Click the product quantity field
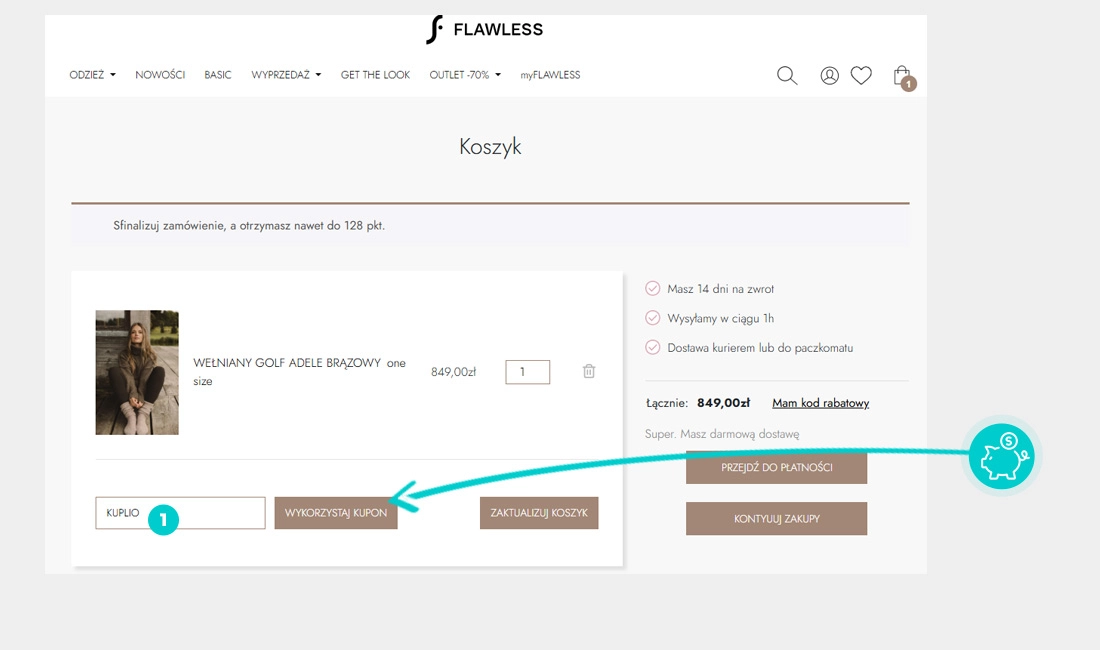This screenshot has height=650, width=1100. [x=527, y=372]
